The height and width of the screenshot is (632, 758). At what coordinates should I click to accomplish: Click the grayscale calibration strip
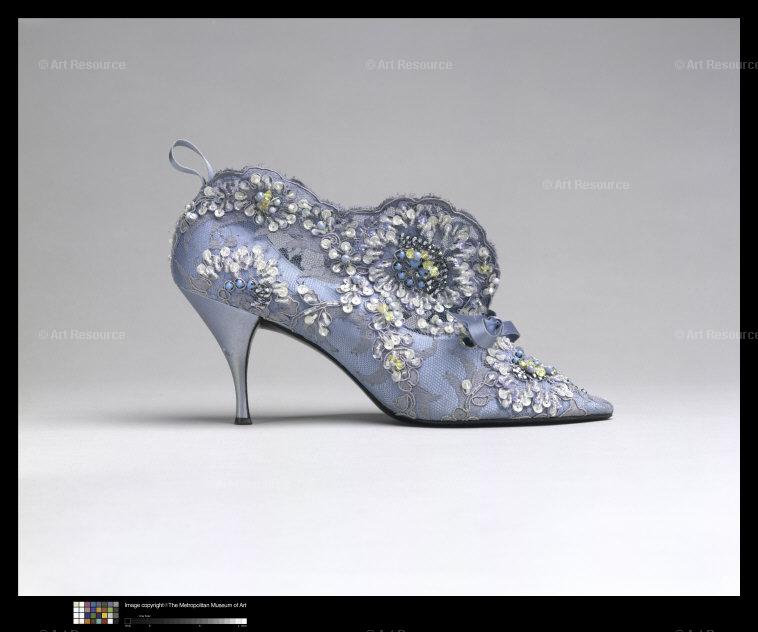pyautogui.click(x=186, y=621)
